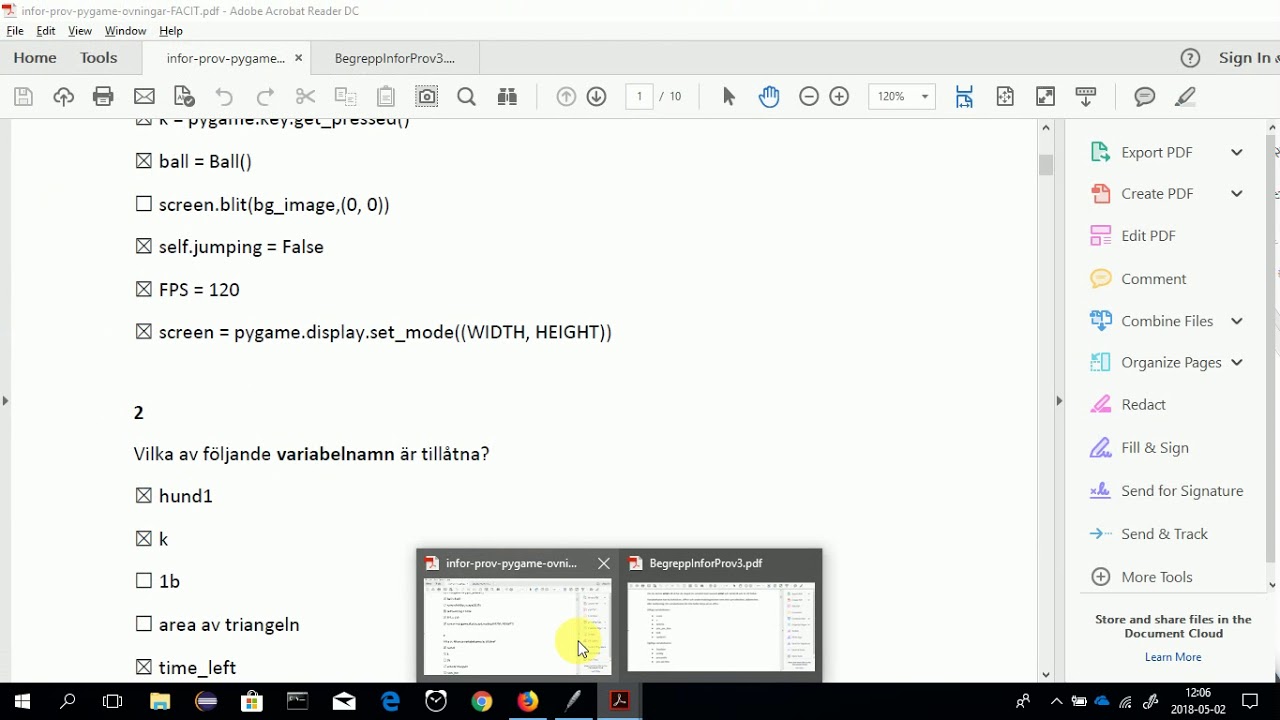Image resolution: width=1280 pixels, height=720 pixels.
Task: Choose the arrow selection tool
Action: pyautogui.click(x=728, y=97)
